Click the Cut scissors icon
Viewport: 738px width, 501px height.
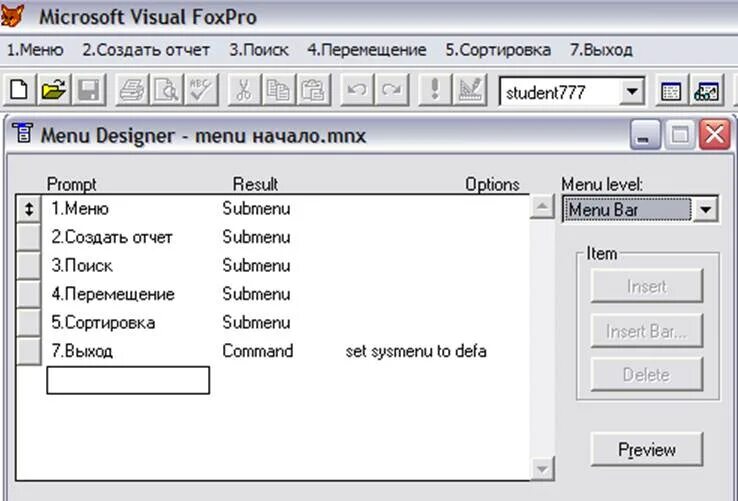[x=244, y=89]
